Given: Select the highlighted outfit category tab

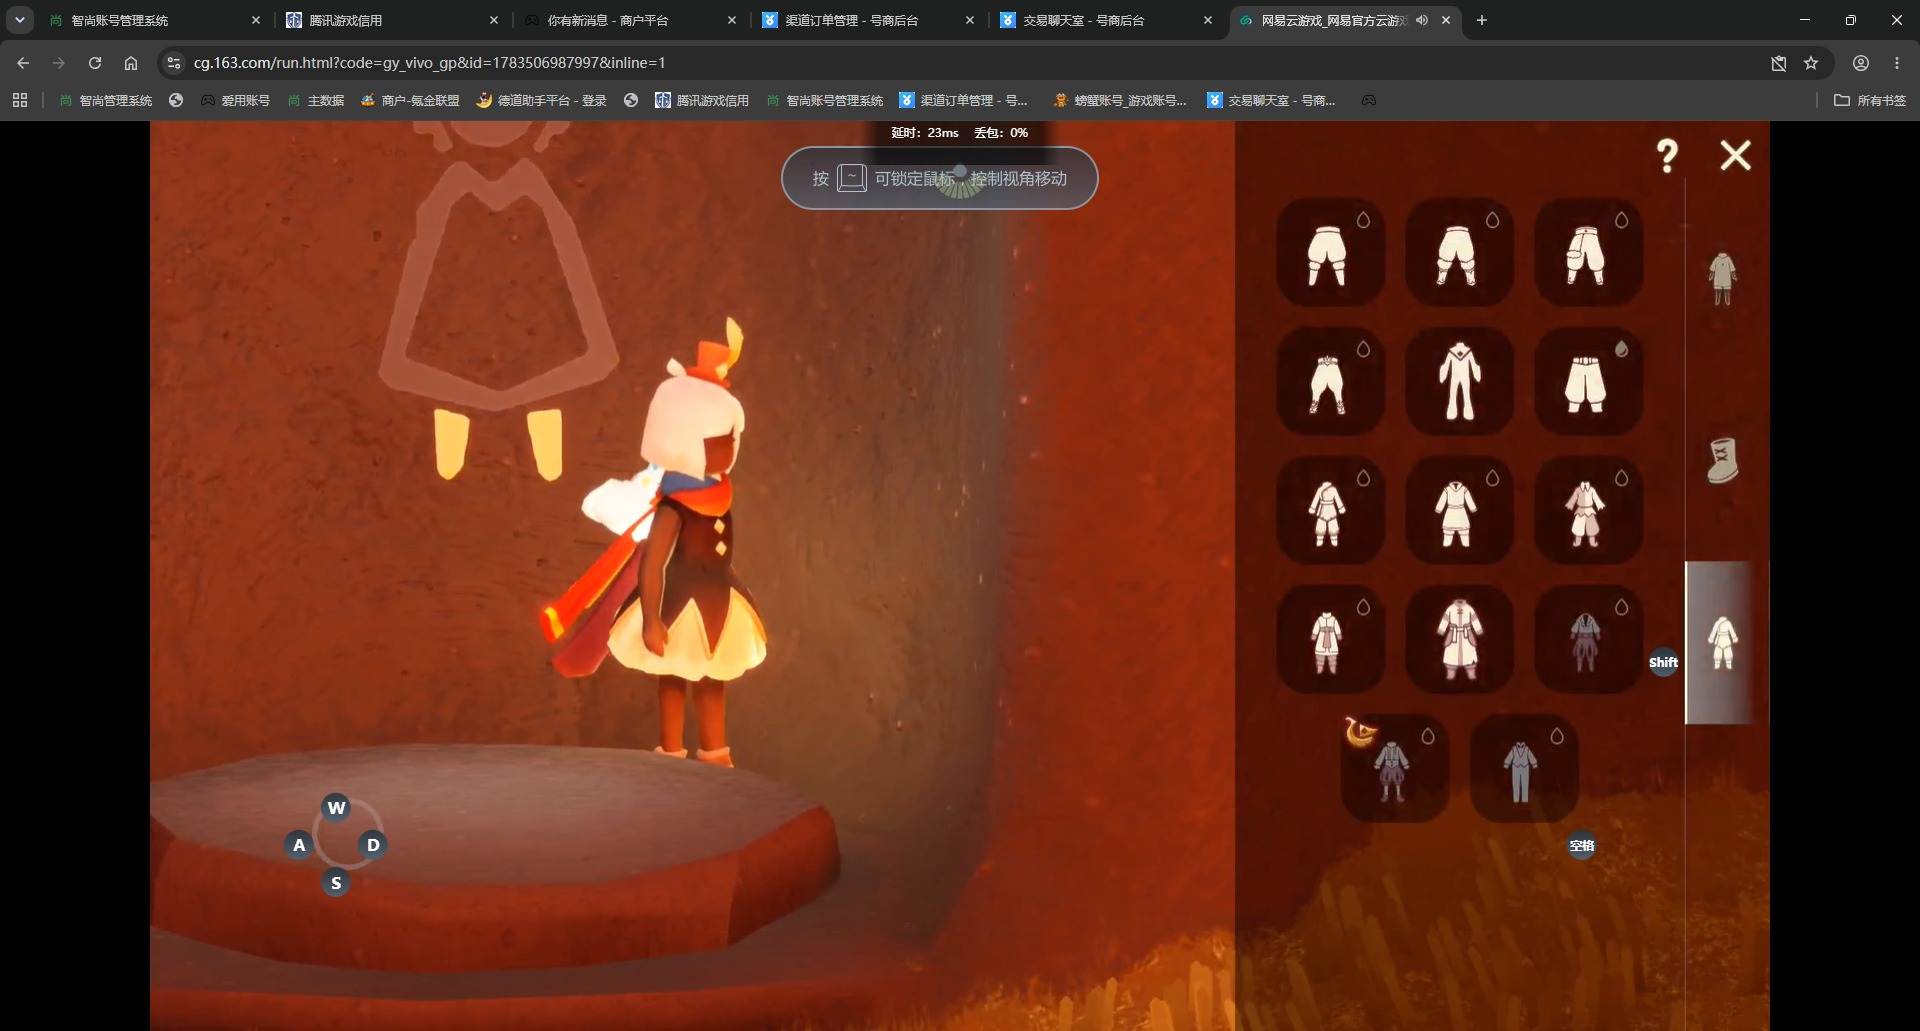Looking at the screenshot, I should [x=1722, y=642].
